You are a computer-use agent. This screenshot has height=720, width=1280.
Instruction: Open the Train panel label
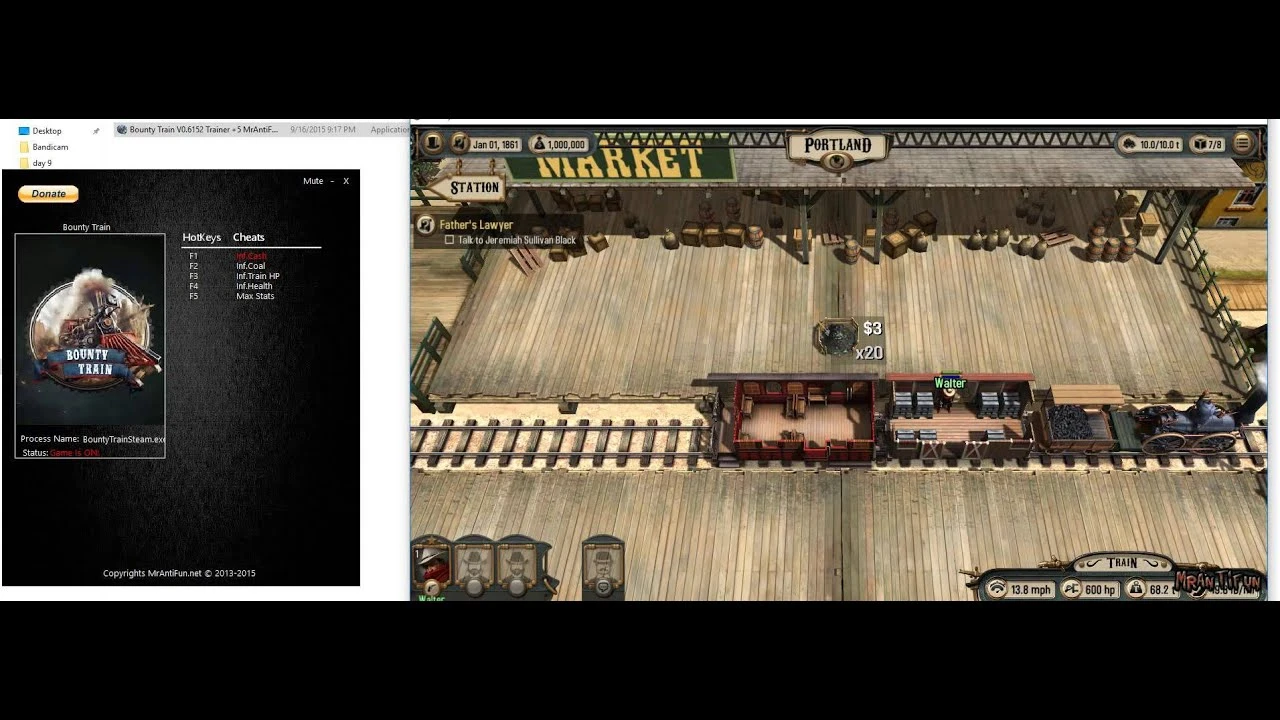coord(1122,563)
